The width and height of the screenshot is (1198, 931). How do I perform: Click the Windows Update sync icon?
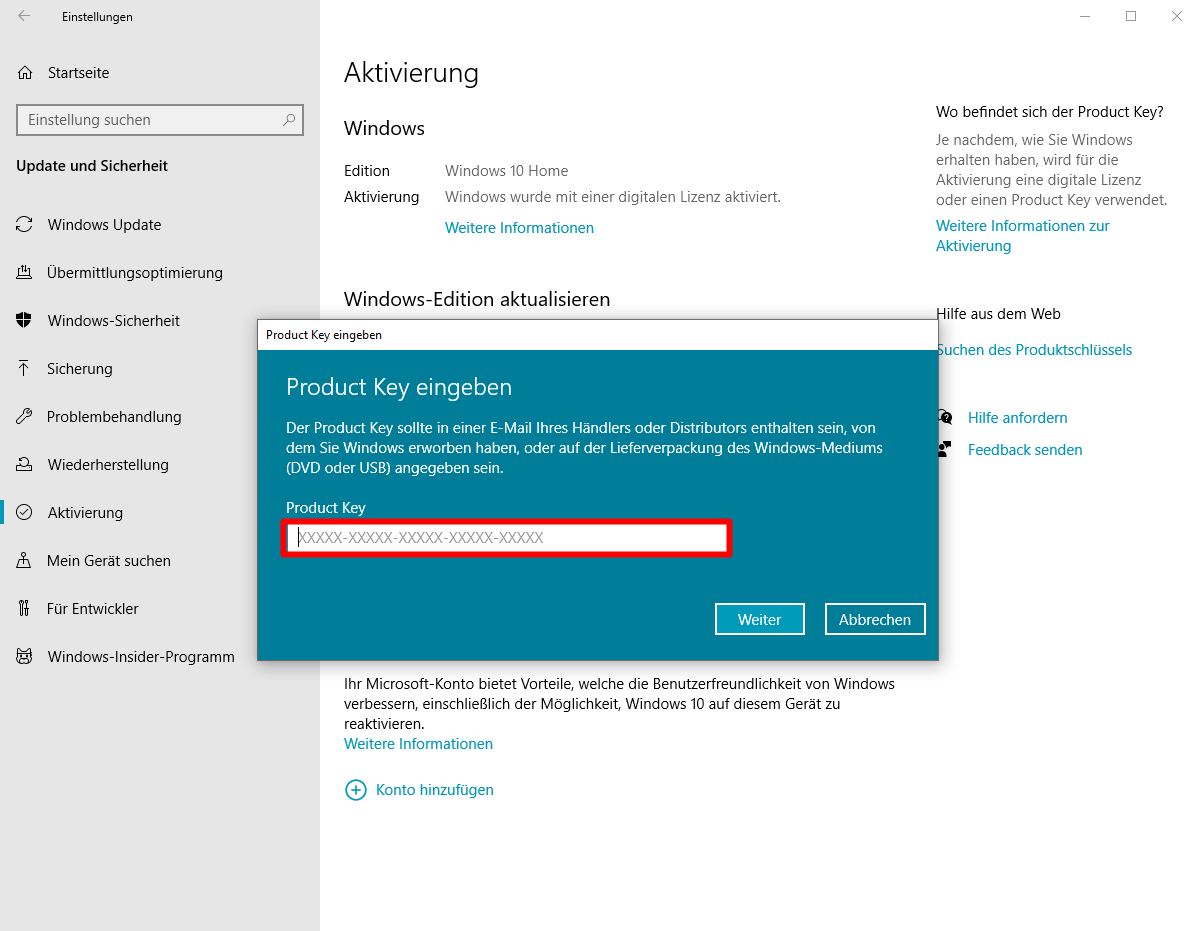pos(24,225)
